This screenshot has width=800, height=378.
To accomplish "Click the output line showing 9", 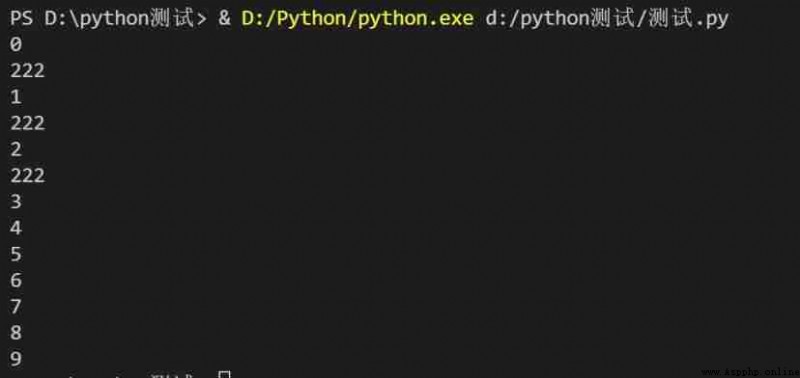I will (x=16, y=359).
